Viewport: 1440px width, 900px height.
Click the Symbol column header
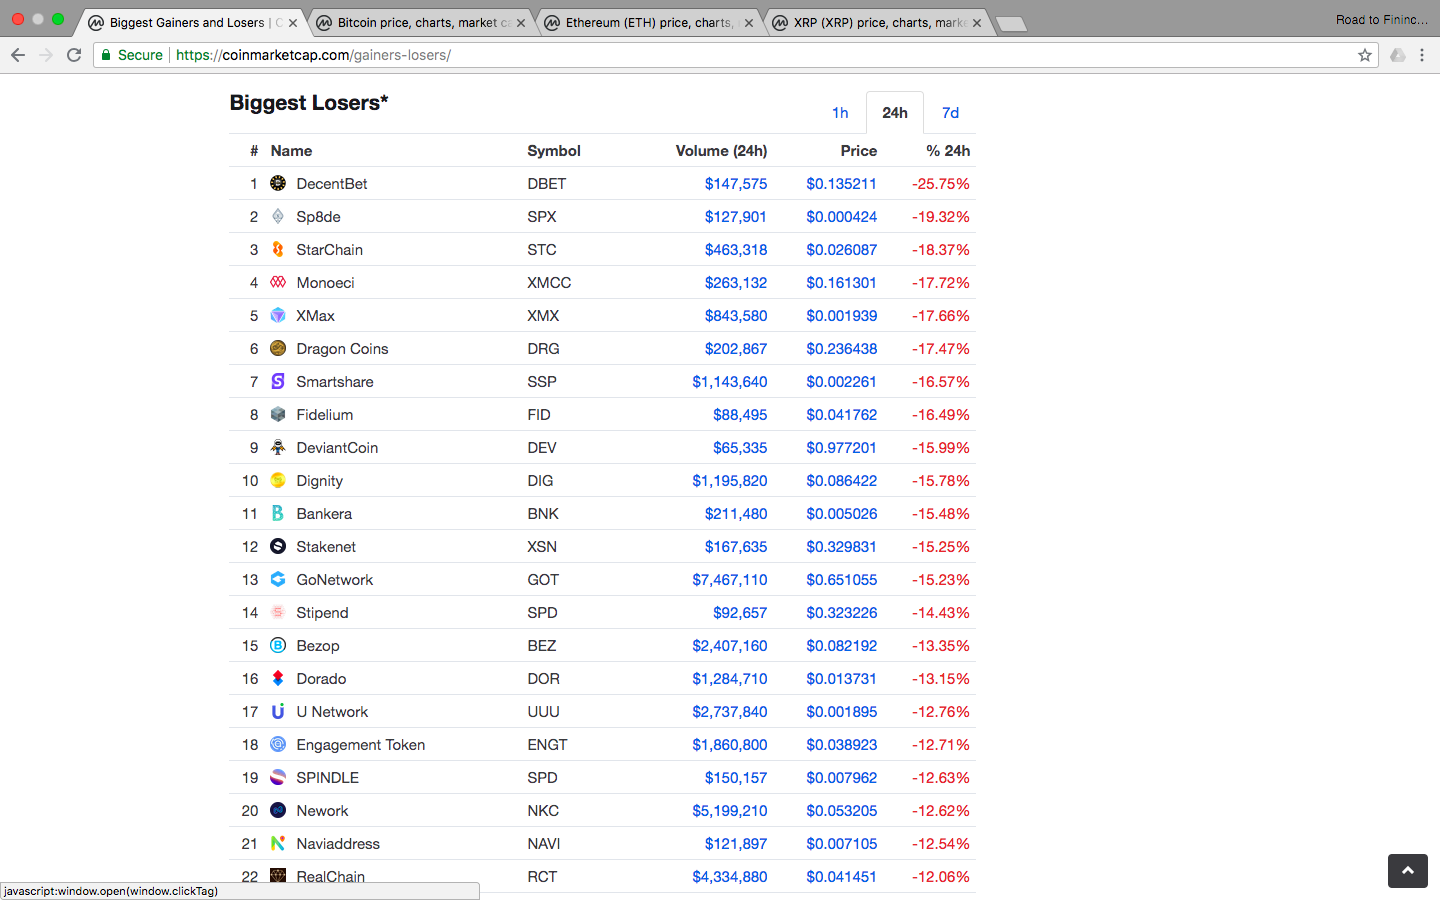point(554,151)
